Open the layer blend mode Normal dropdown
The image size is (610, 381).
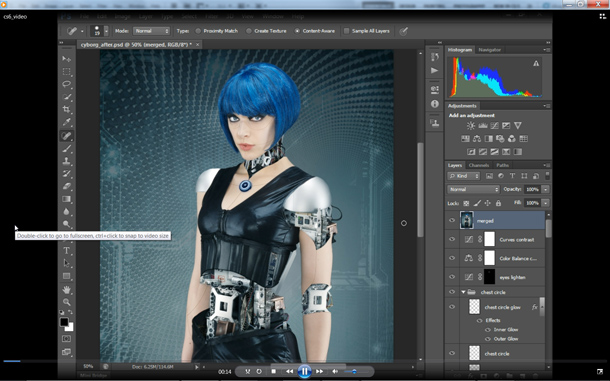473,190
